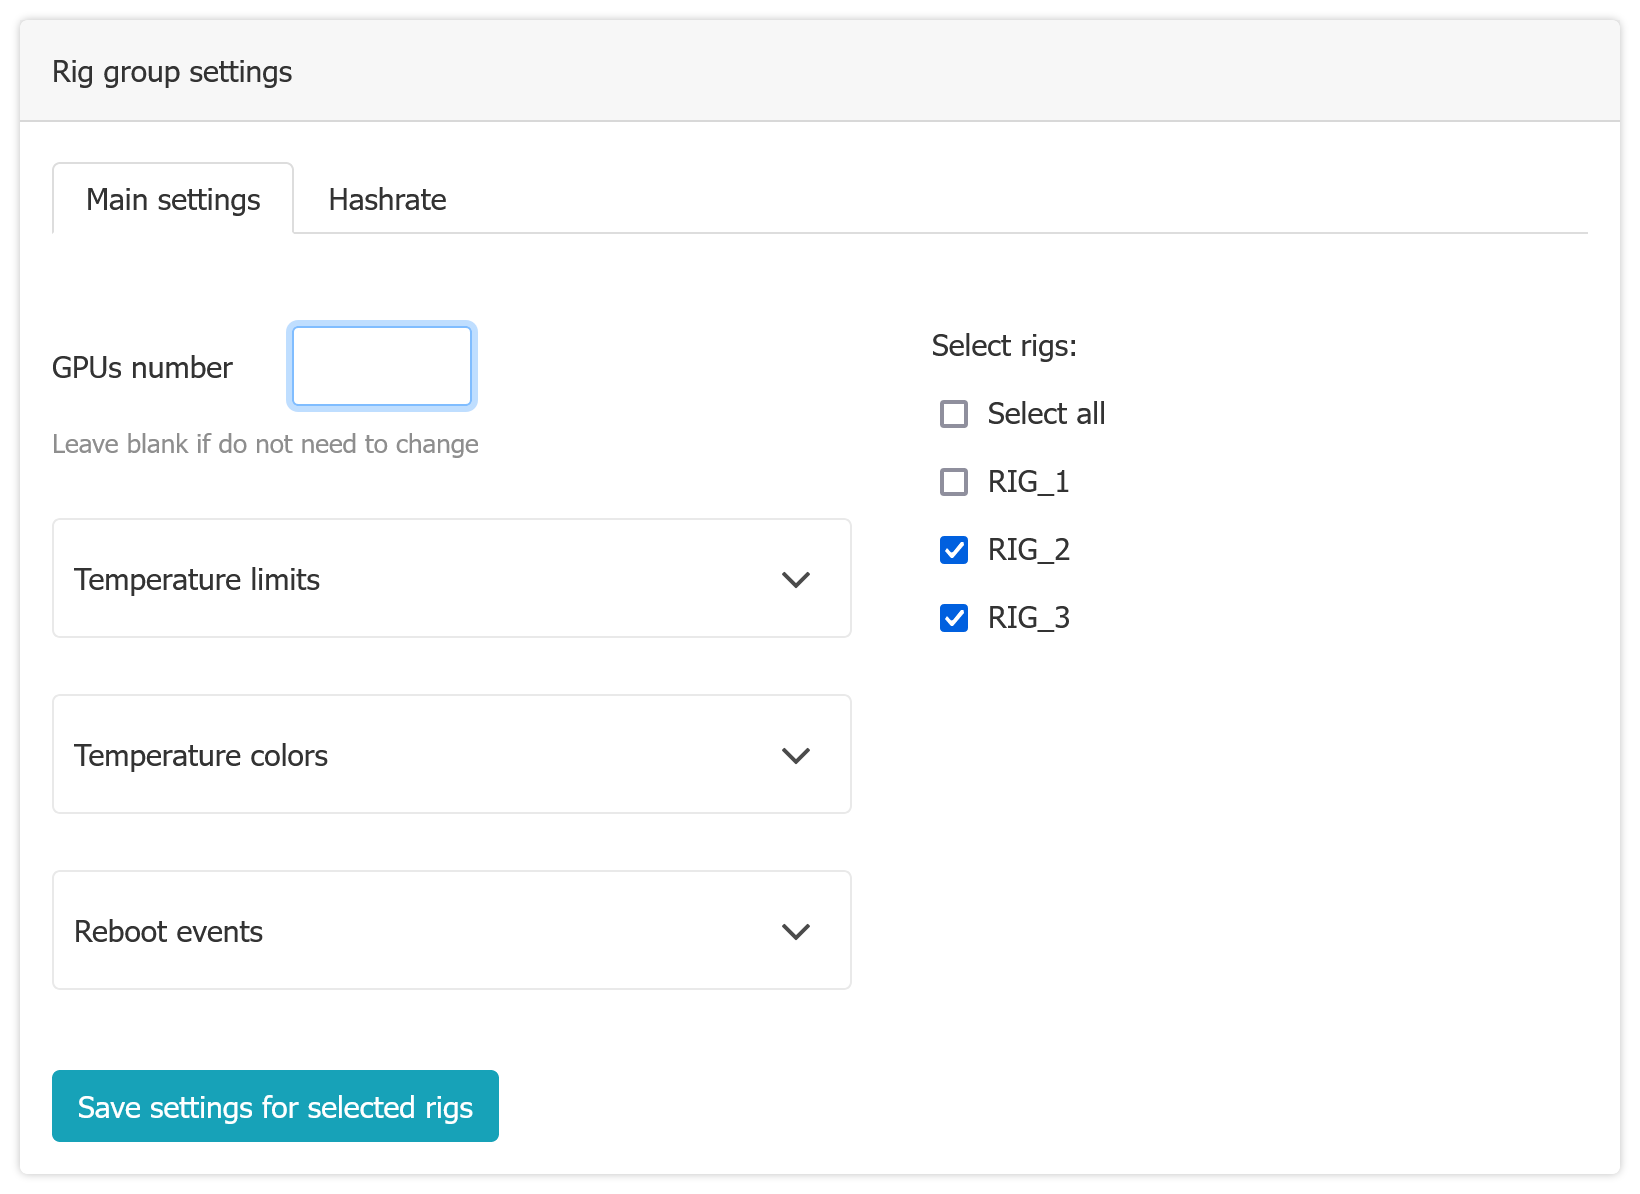This screenshot has width=1640, height=1194.
Task: Click the Temperature colors chevron arrow icon
Action: 795,756
